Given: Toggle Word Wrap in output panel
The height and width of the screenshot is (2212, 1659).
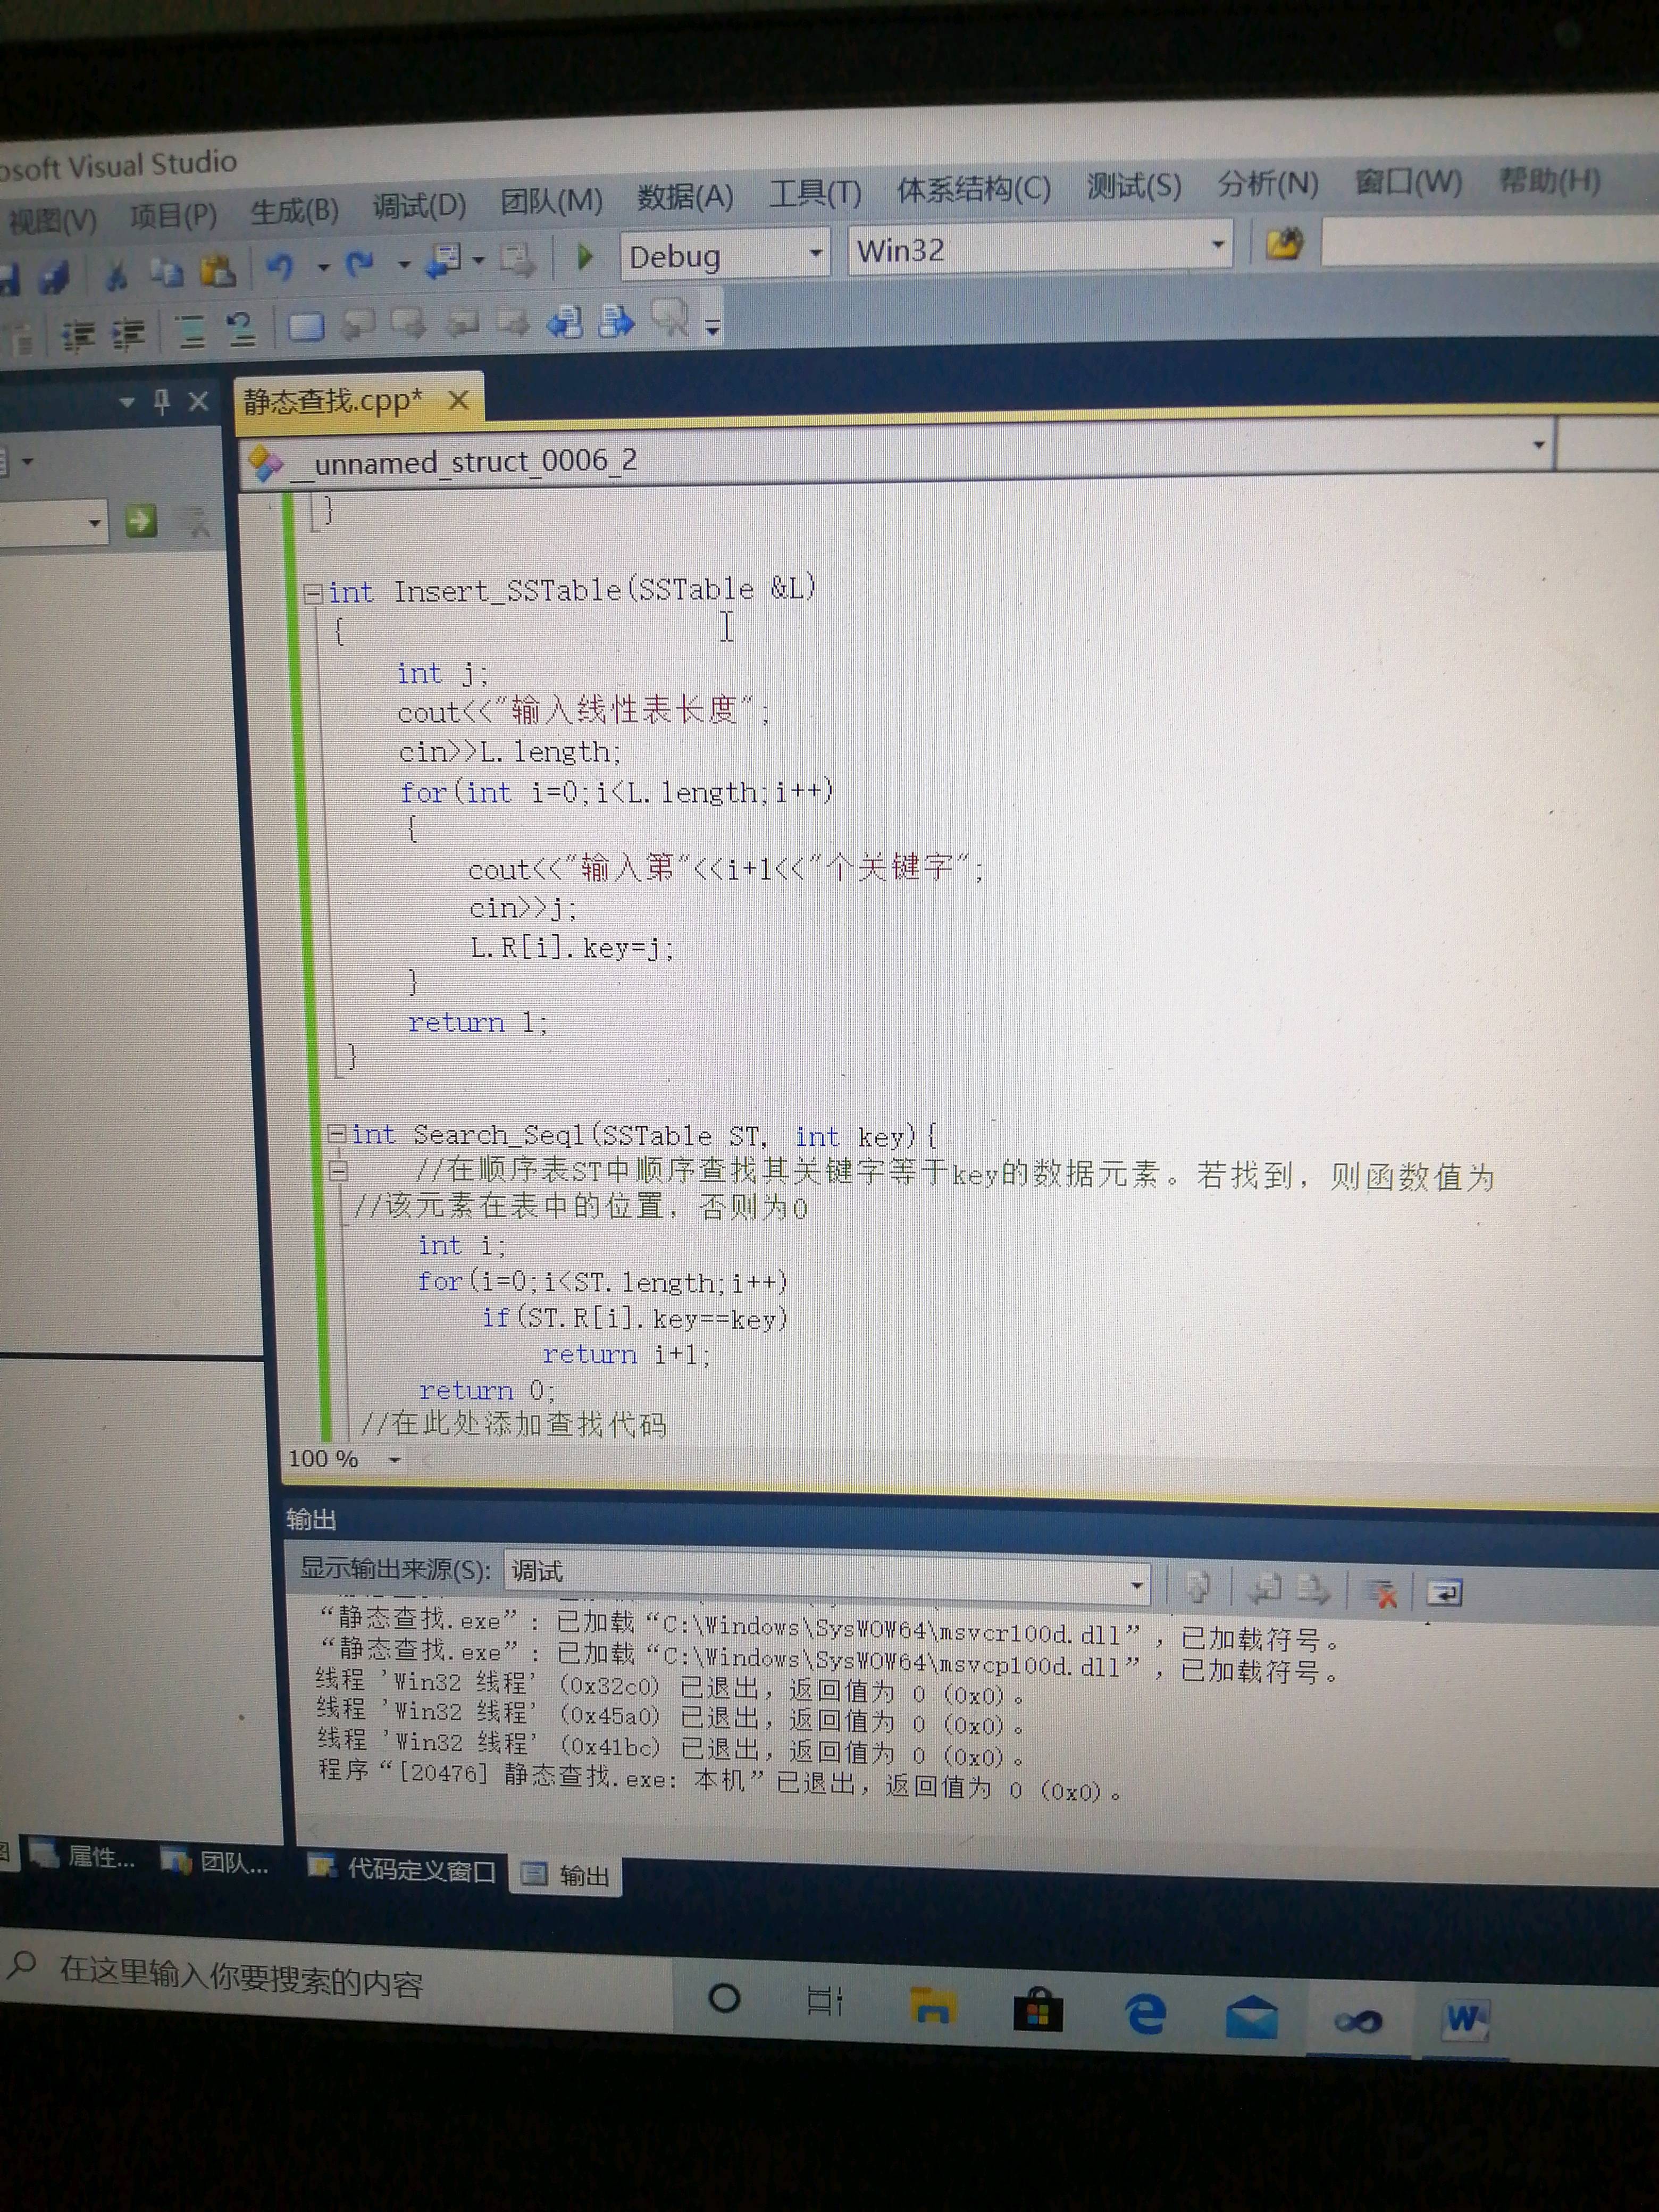Looking at the screenshot, I should (x=1444, y=1592).
